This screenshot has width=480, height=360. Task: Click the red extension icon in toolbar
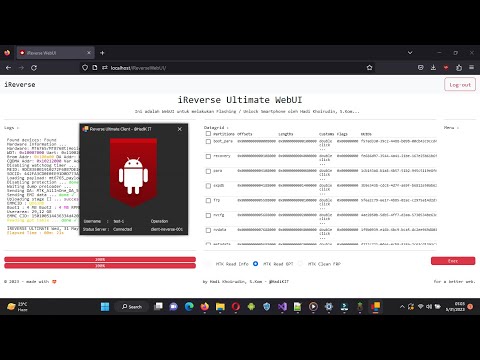[446, 68]
